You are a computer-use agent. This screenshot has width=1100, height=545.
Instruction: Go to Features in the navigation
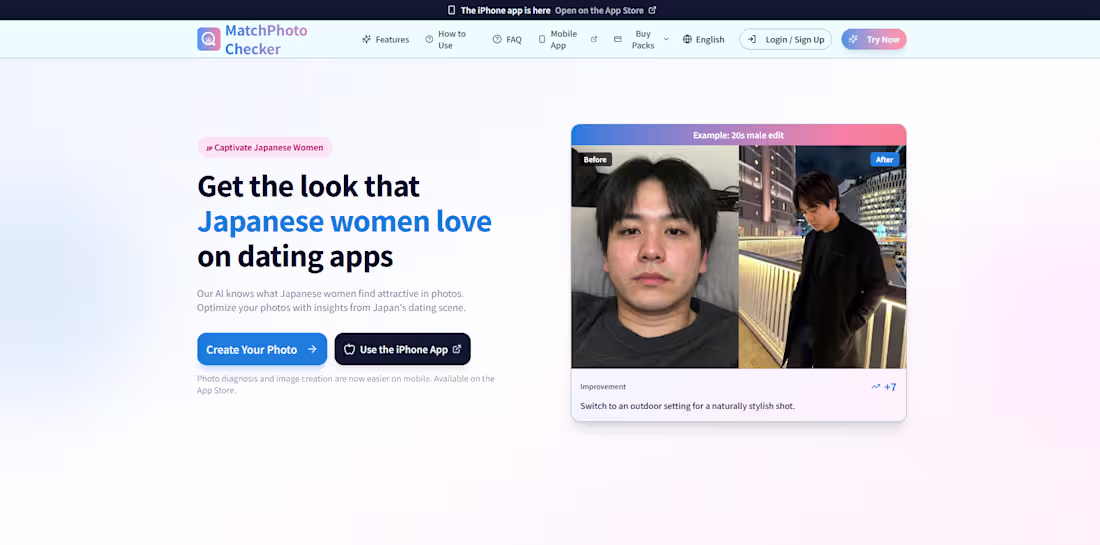(385, 39)
